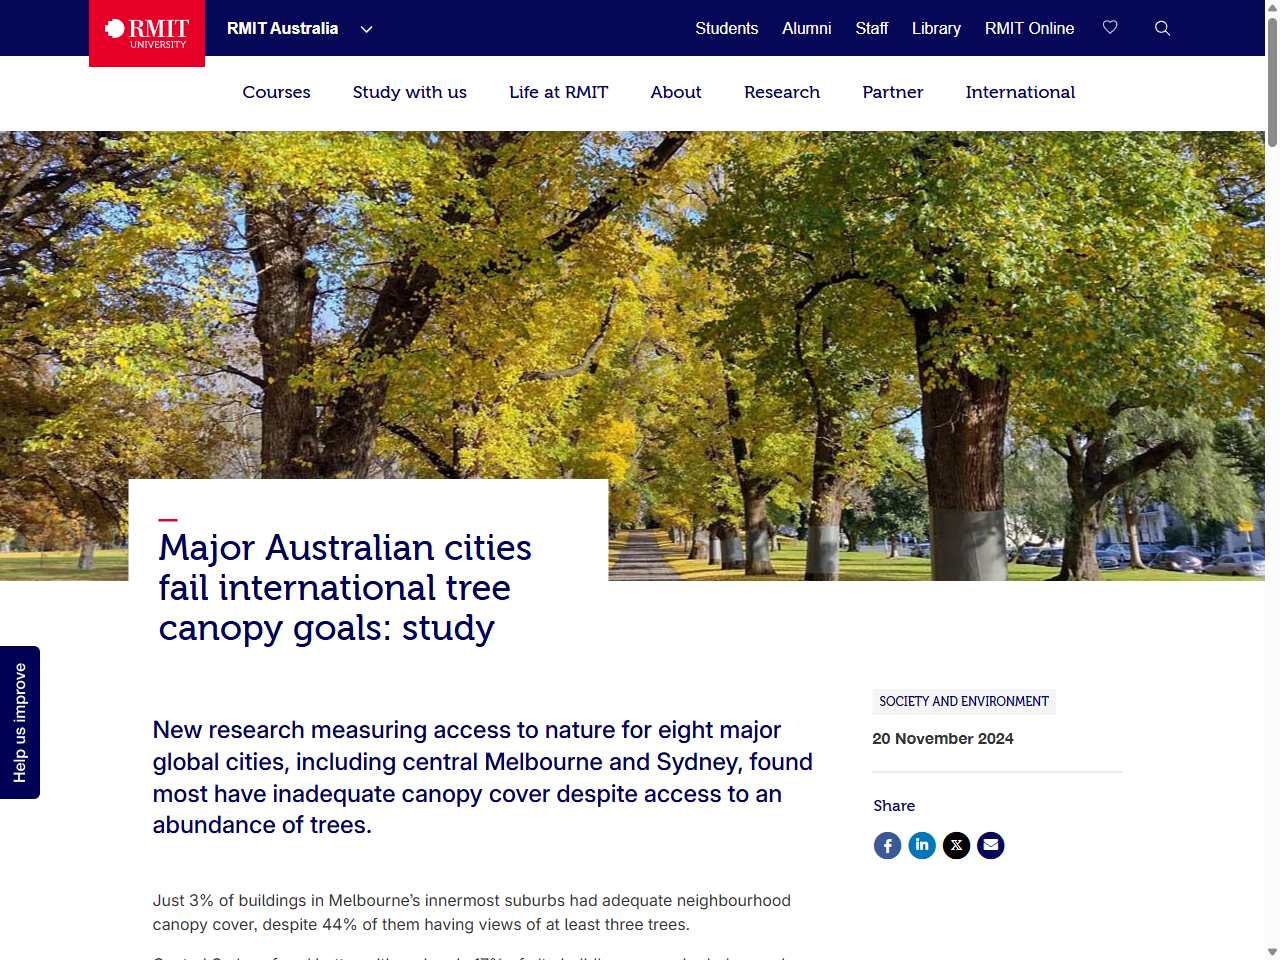Open the Help us improve feedback panel
Image resolution: width=1280 pixels, height=960 pixels.
pyautogui.click(x=19, y=722)
